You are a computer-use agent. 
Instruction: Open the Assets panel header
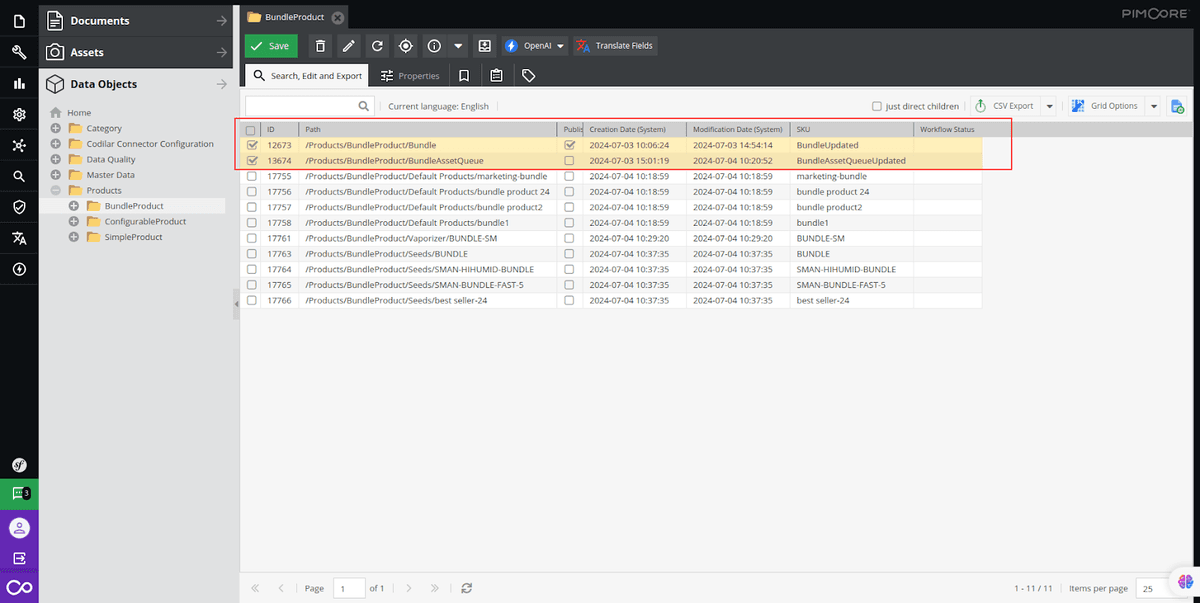click(136, 52)
